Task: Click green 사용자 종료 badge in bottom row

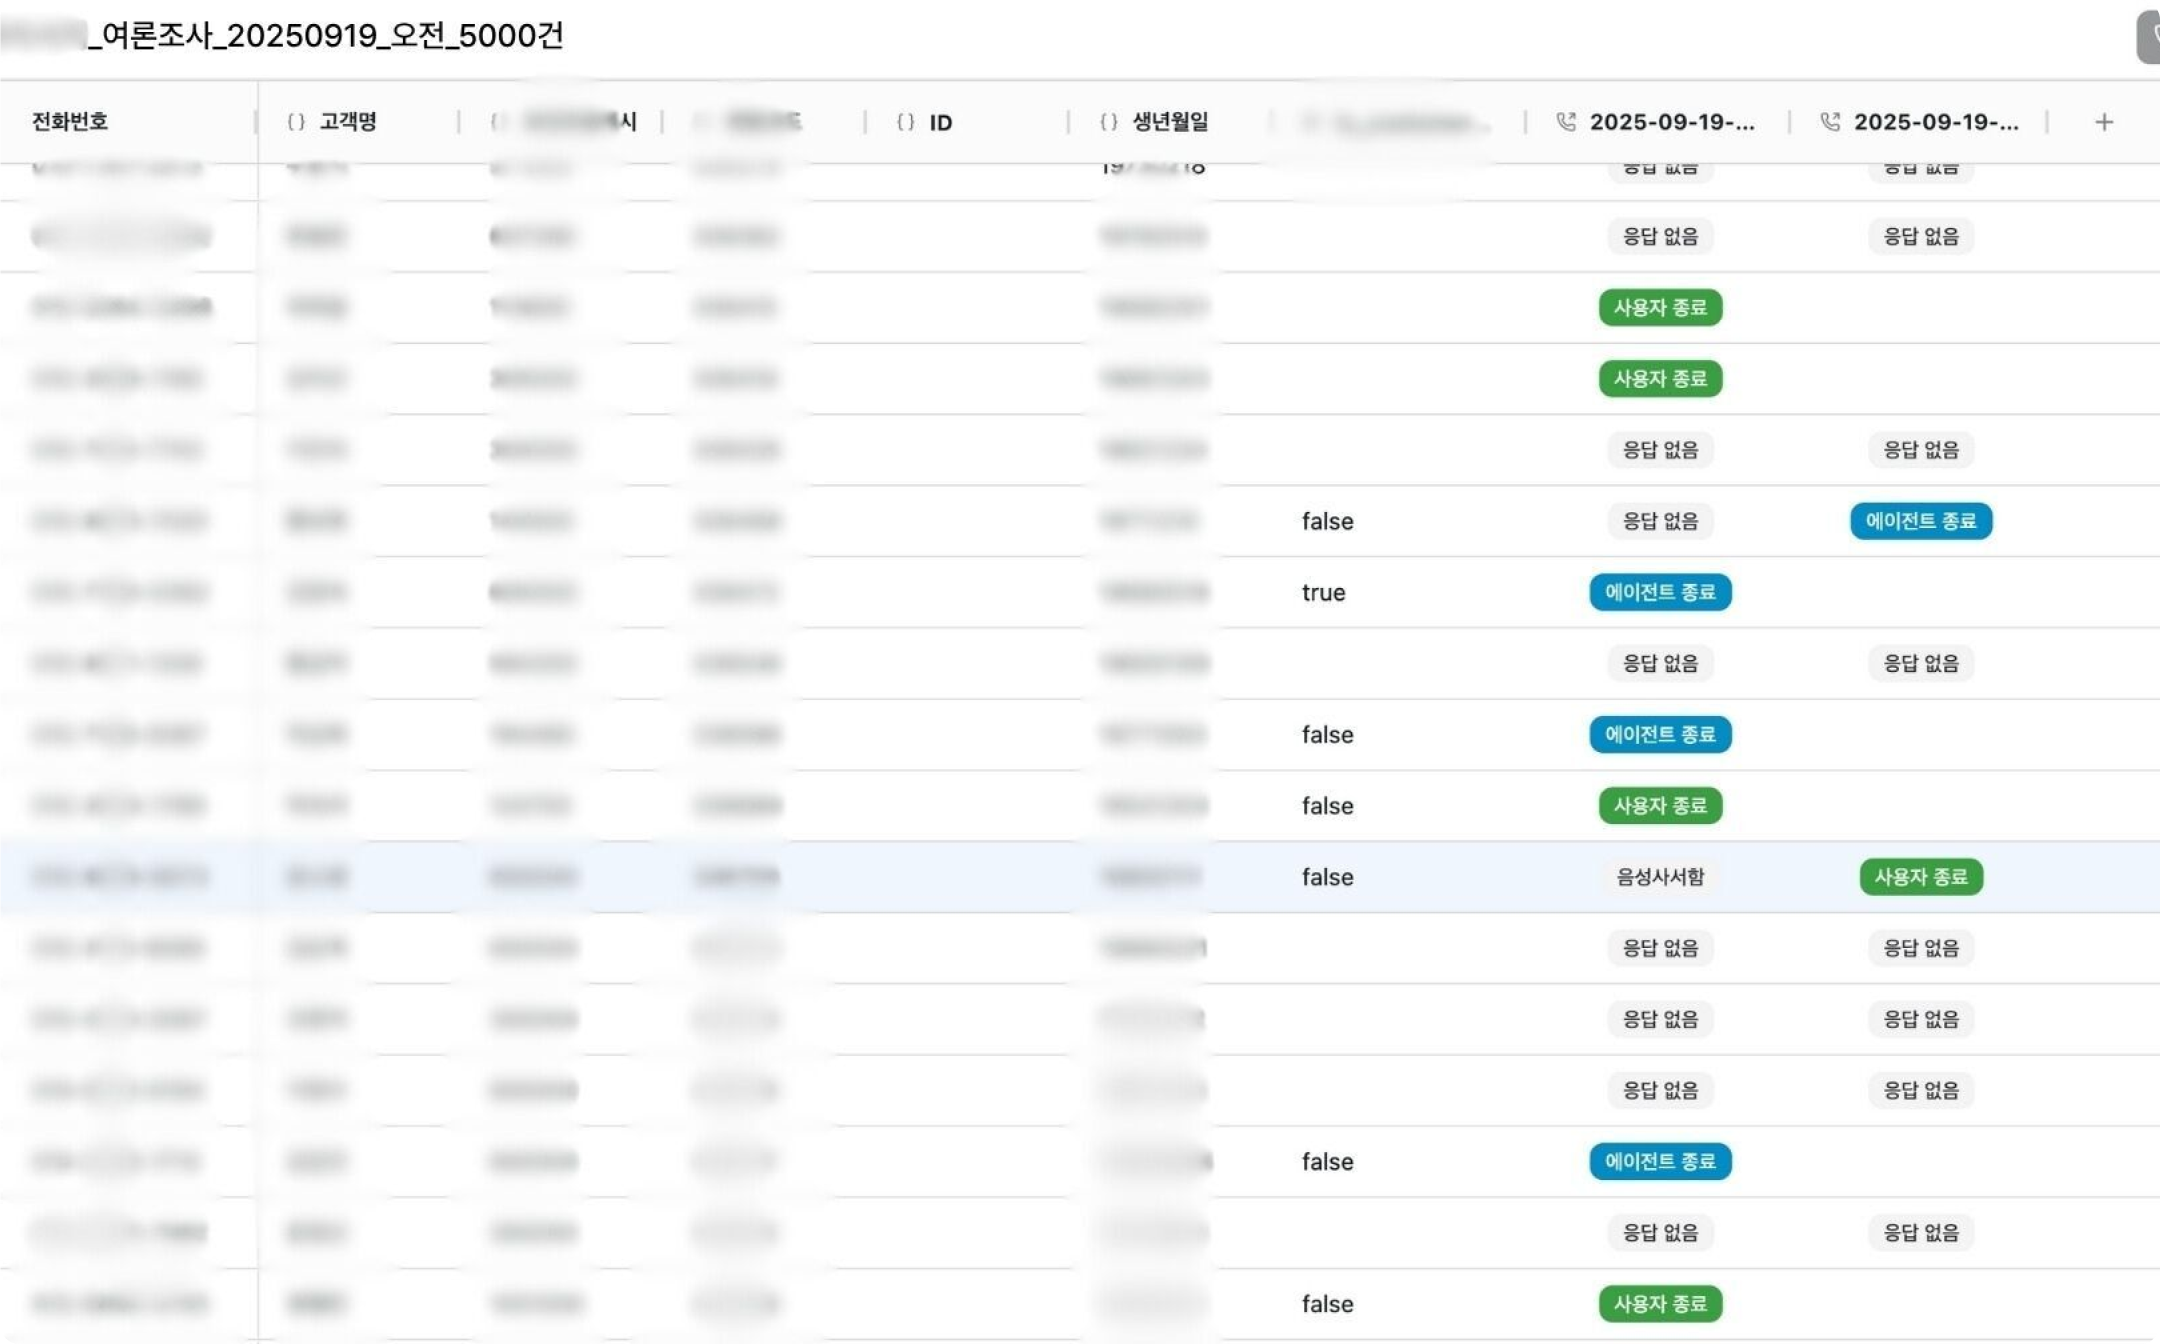Action: [1660, 1304]
